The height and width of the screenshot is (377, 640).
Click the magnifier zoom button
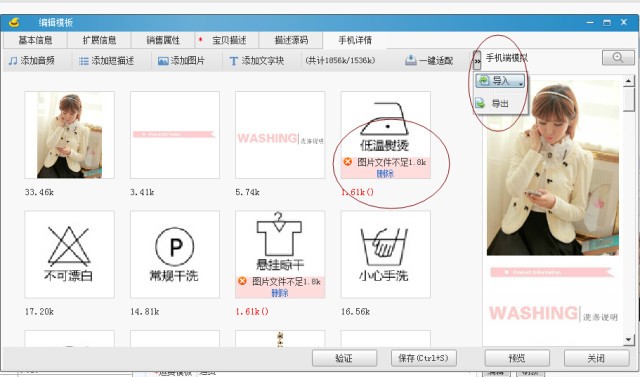[x=618, y=58]
